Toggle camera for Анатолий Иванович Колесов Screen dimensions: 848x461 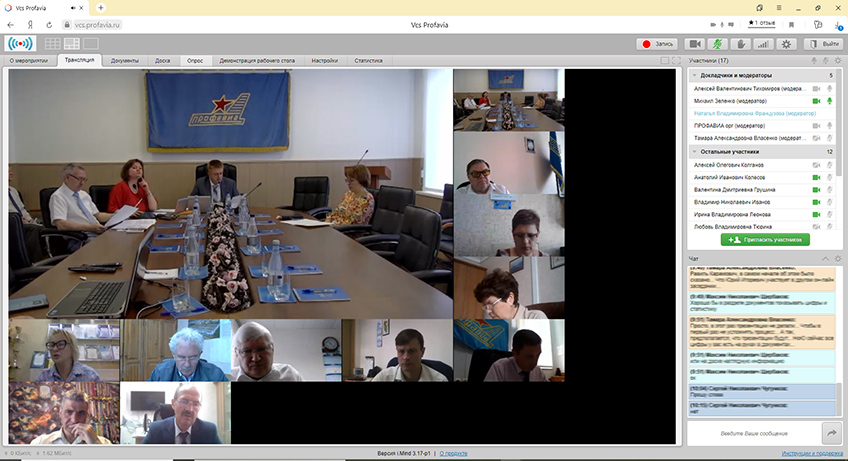(817, 177)
